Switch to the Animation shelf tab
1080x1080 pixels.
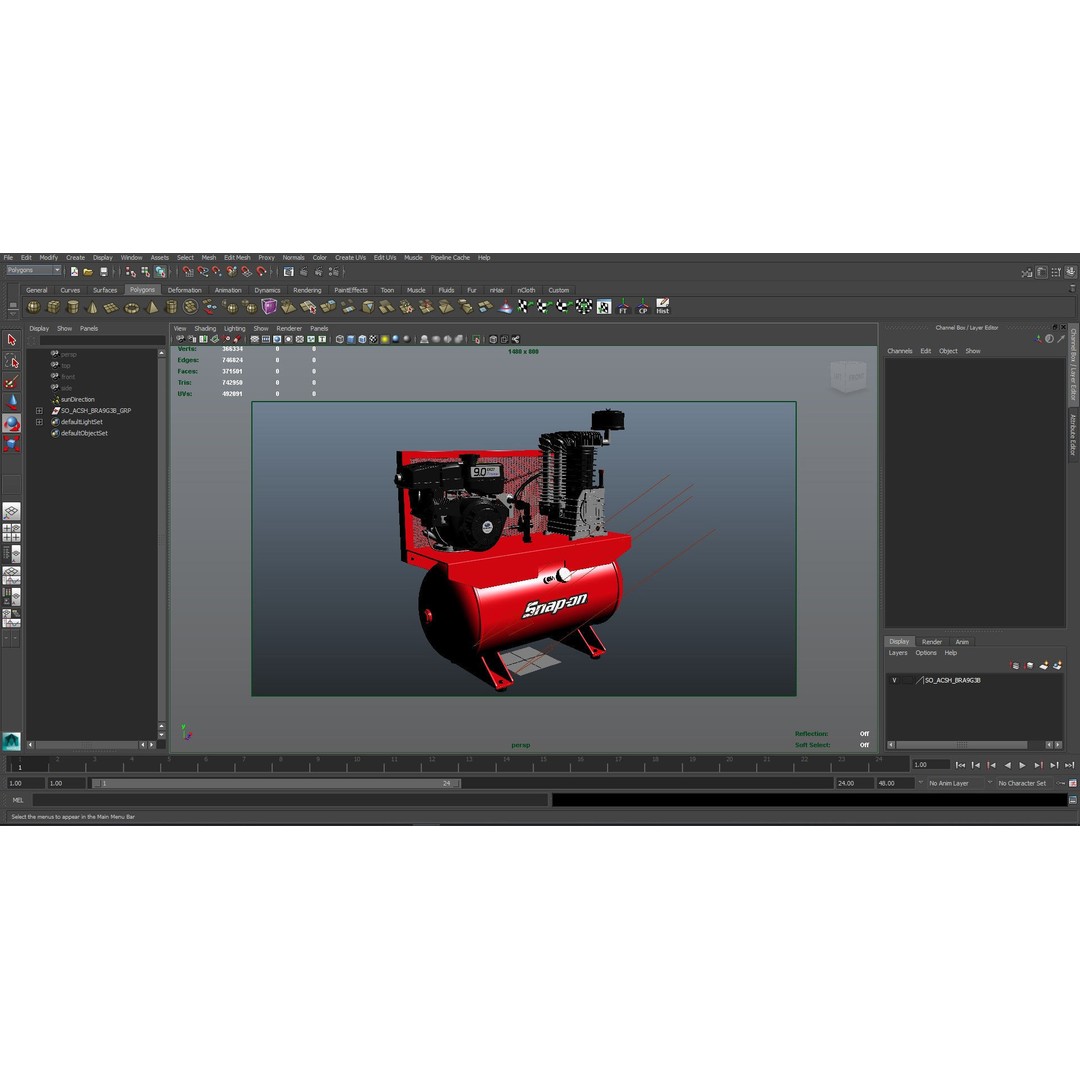tap(228, 290)
